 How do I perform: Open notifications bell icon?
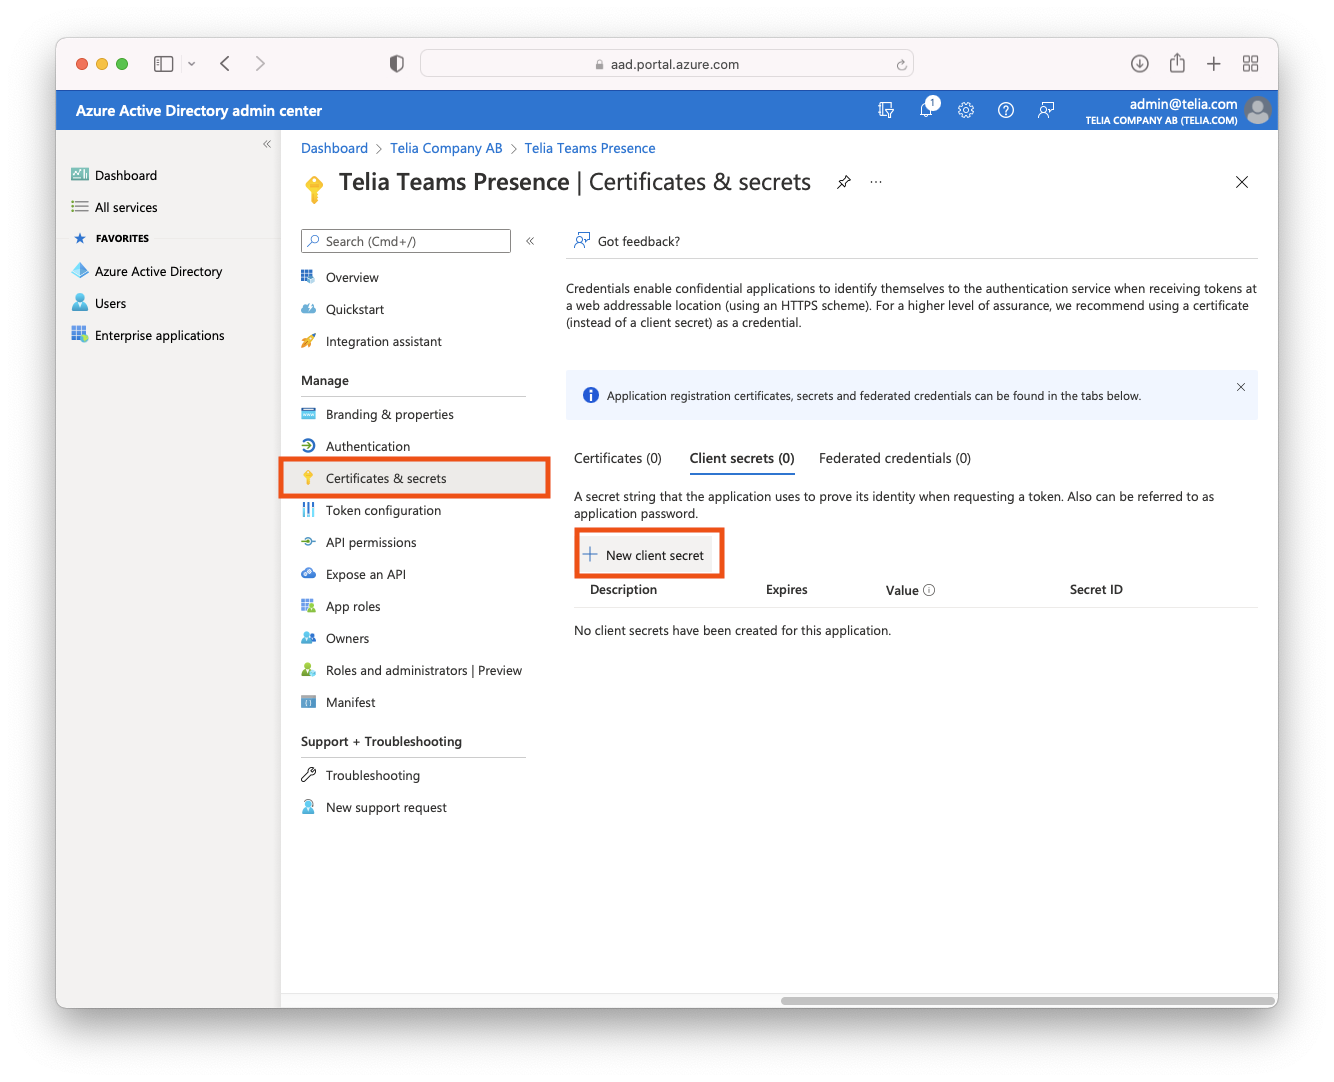tap(927, 109)
